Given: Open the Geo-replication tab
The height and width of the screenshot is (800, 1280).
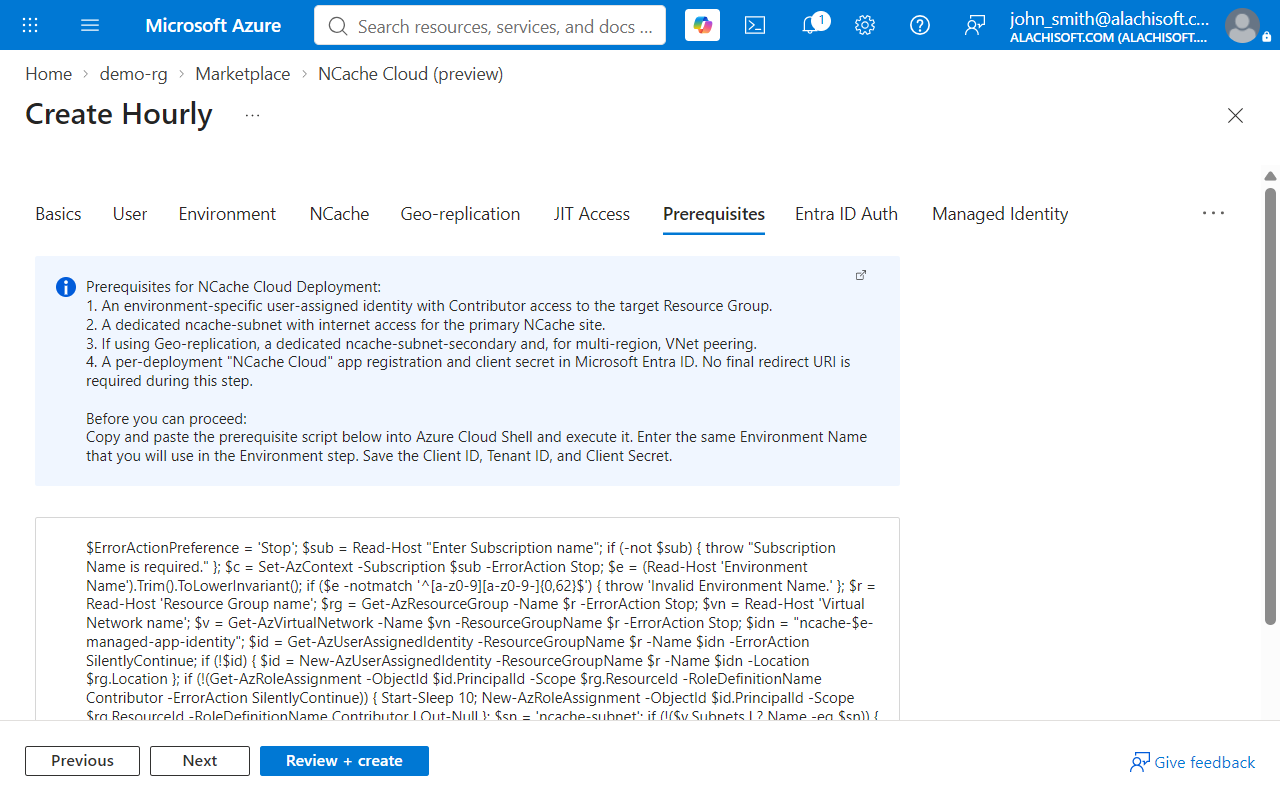Looking at the screenshot, I should (460, 214).
